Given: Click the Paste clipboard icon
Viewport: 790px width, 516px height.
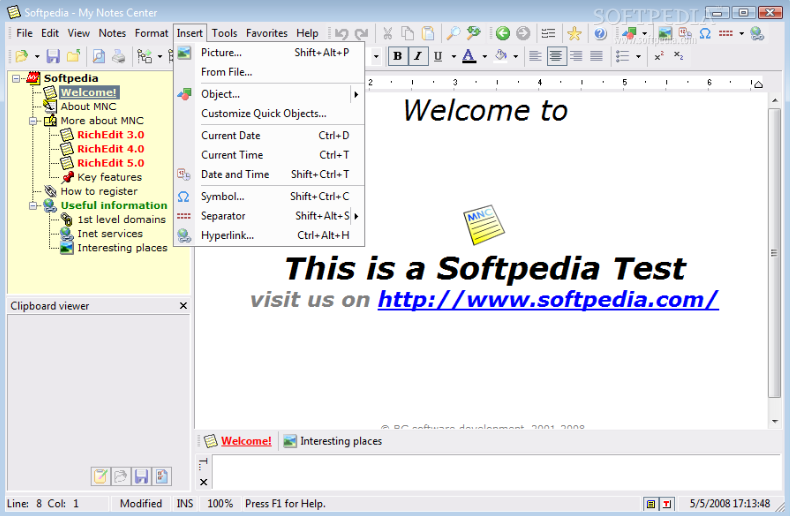Looking at the screenshot, I should tap(427, 34).
